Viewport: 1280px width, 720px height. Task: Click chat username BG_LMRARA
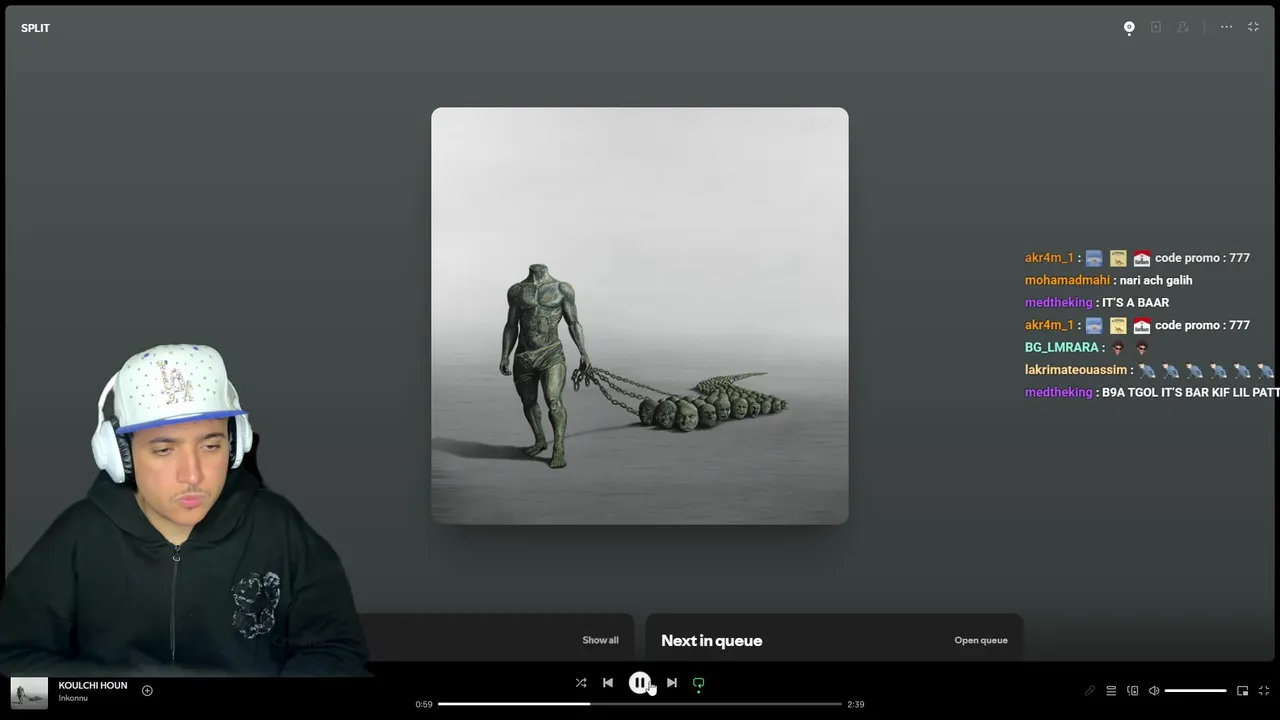pos(1062,347)
